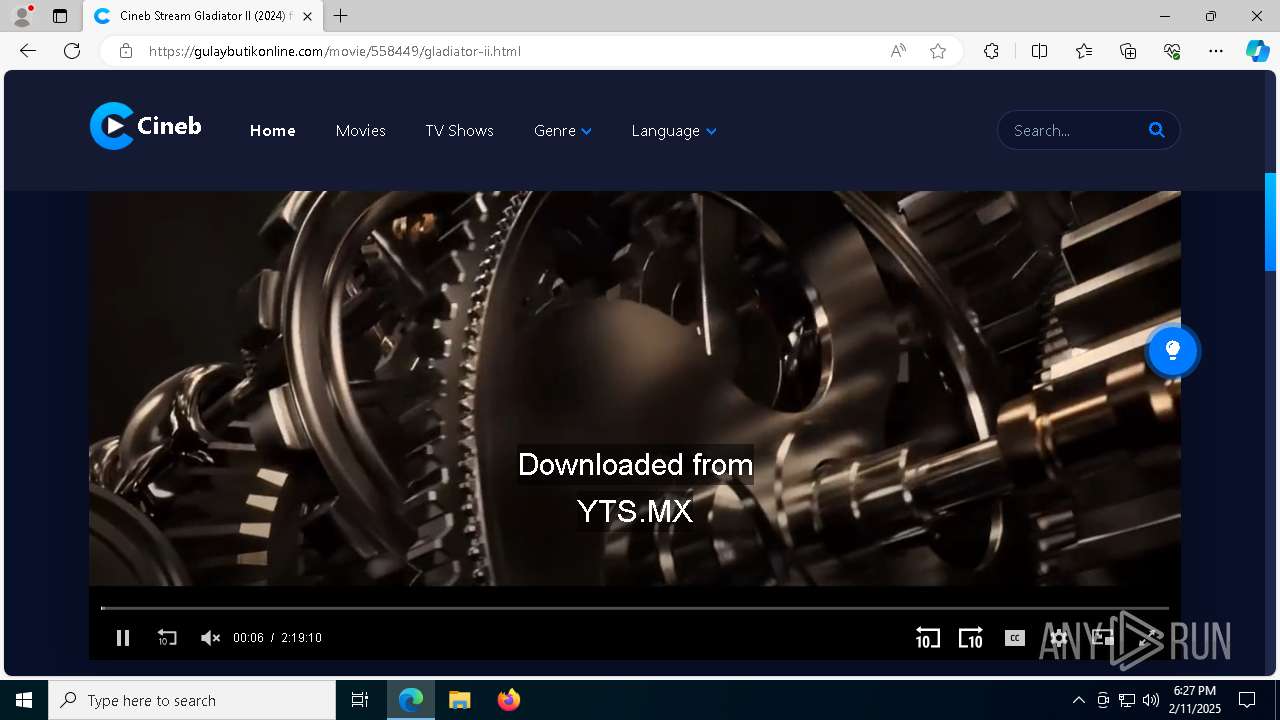Open browser Extensions puzzle icon
Viewport: 1280px width, 720px height.
click(x=991, y=51)
